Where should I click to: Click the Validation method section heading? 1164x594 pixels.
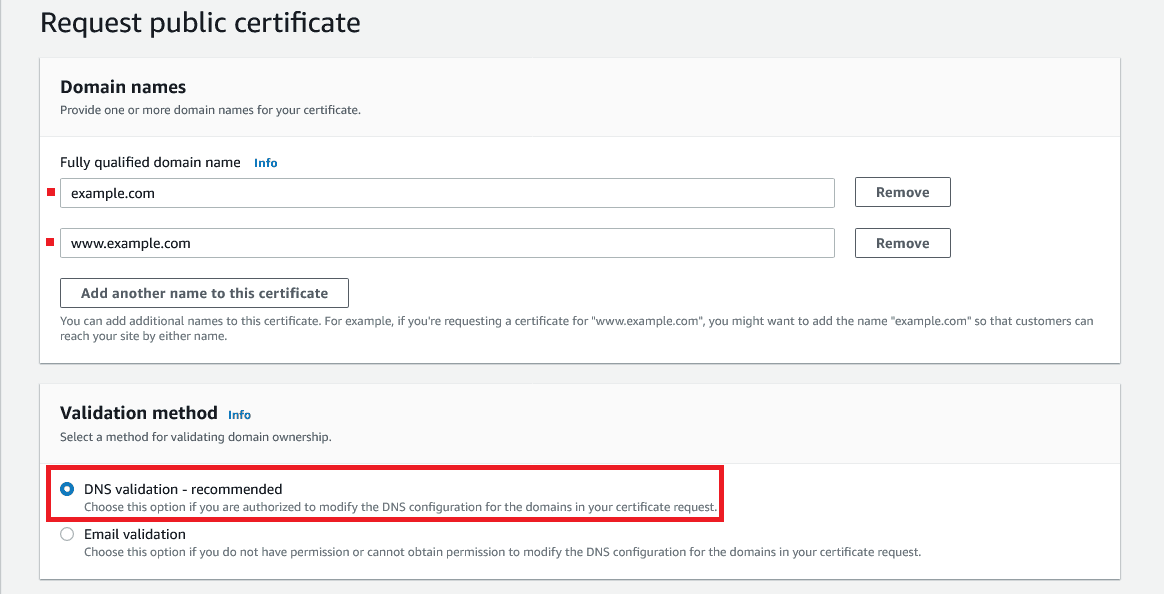pyautogui.click(x=139, y=413)
